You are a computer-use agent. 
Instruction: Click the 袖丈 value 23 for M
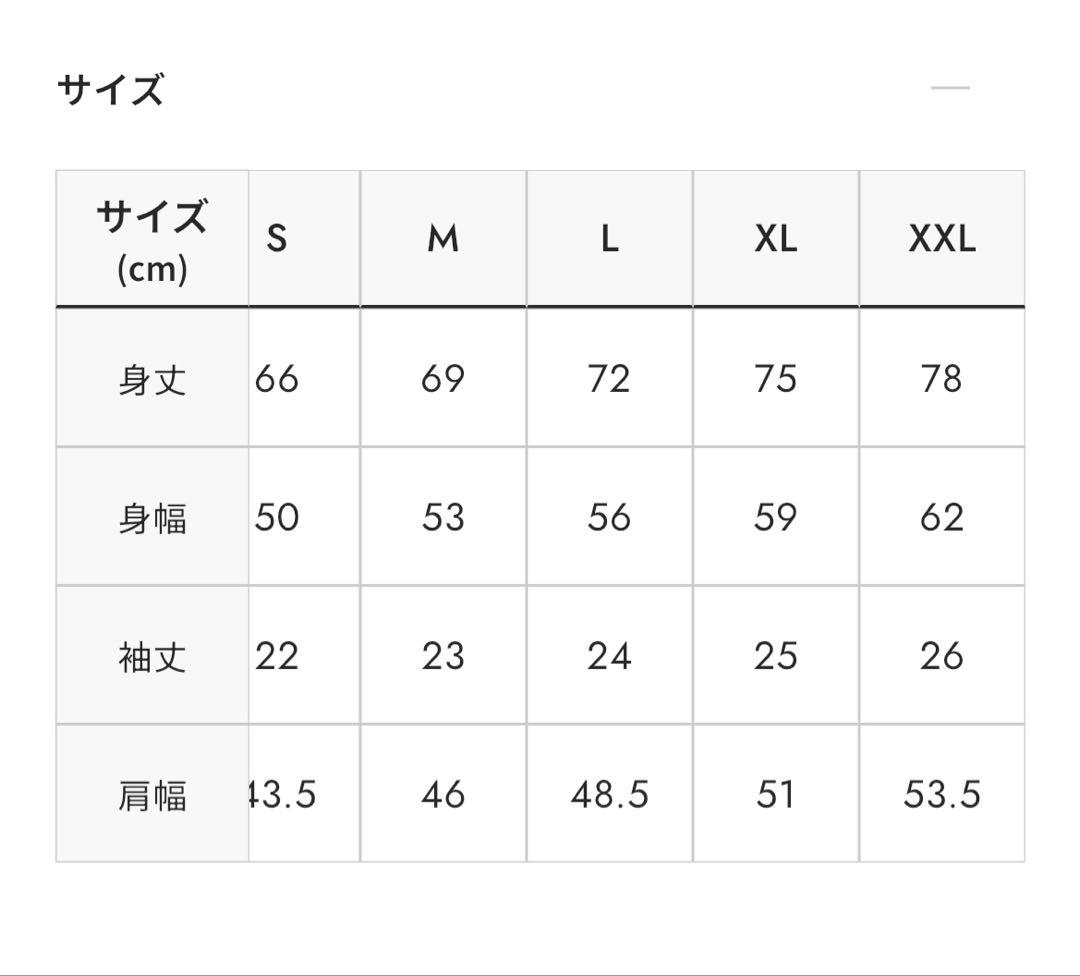(443, 655)
